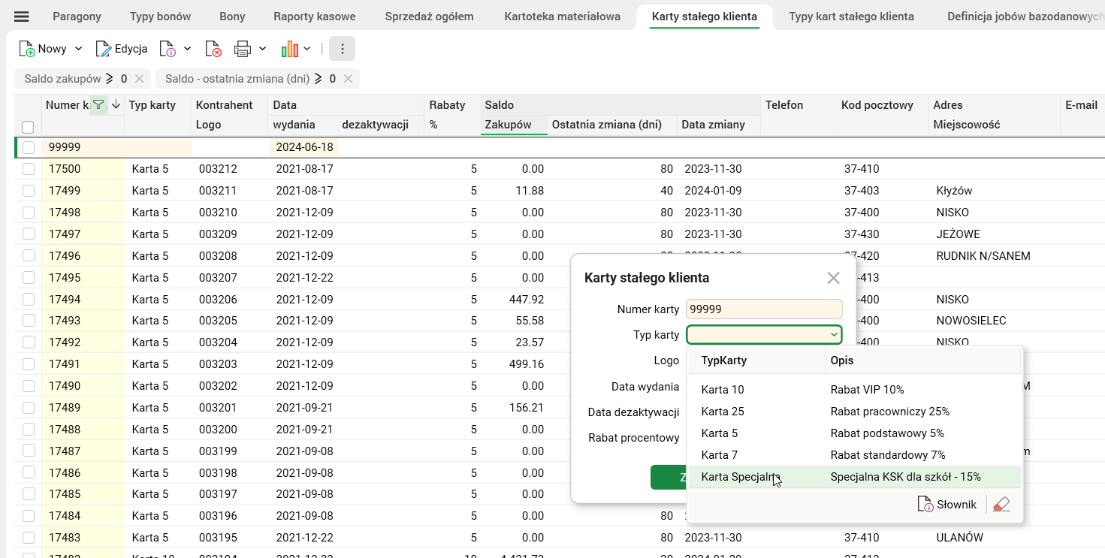The height and width of the screenshot is (558, 1105).
Task: Toggle the select-all checkbox in table header
Action: (x=28, y=127)
